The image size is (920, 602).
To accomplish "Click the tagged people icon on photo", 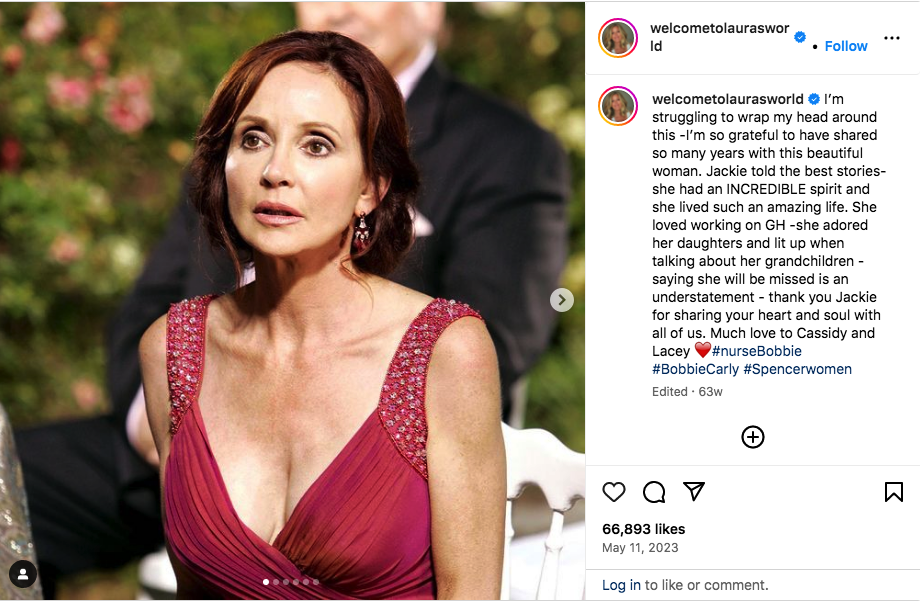I will pos(23,573).
